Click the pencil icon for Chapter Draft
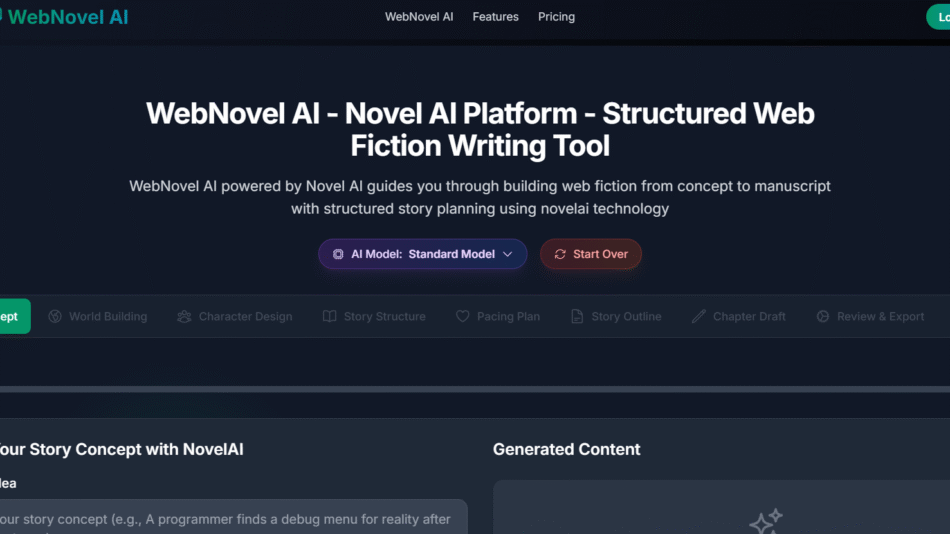 coord(698,316)
